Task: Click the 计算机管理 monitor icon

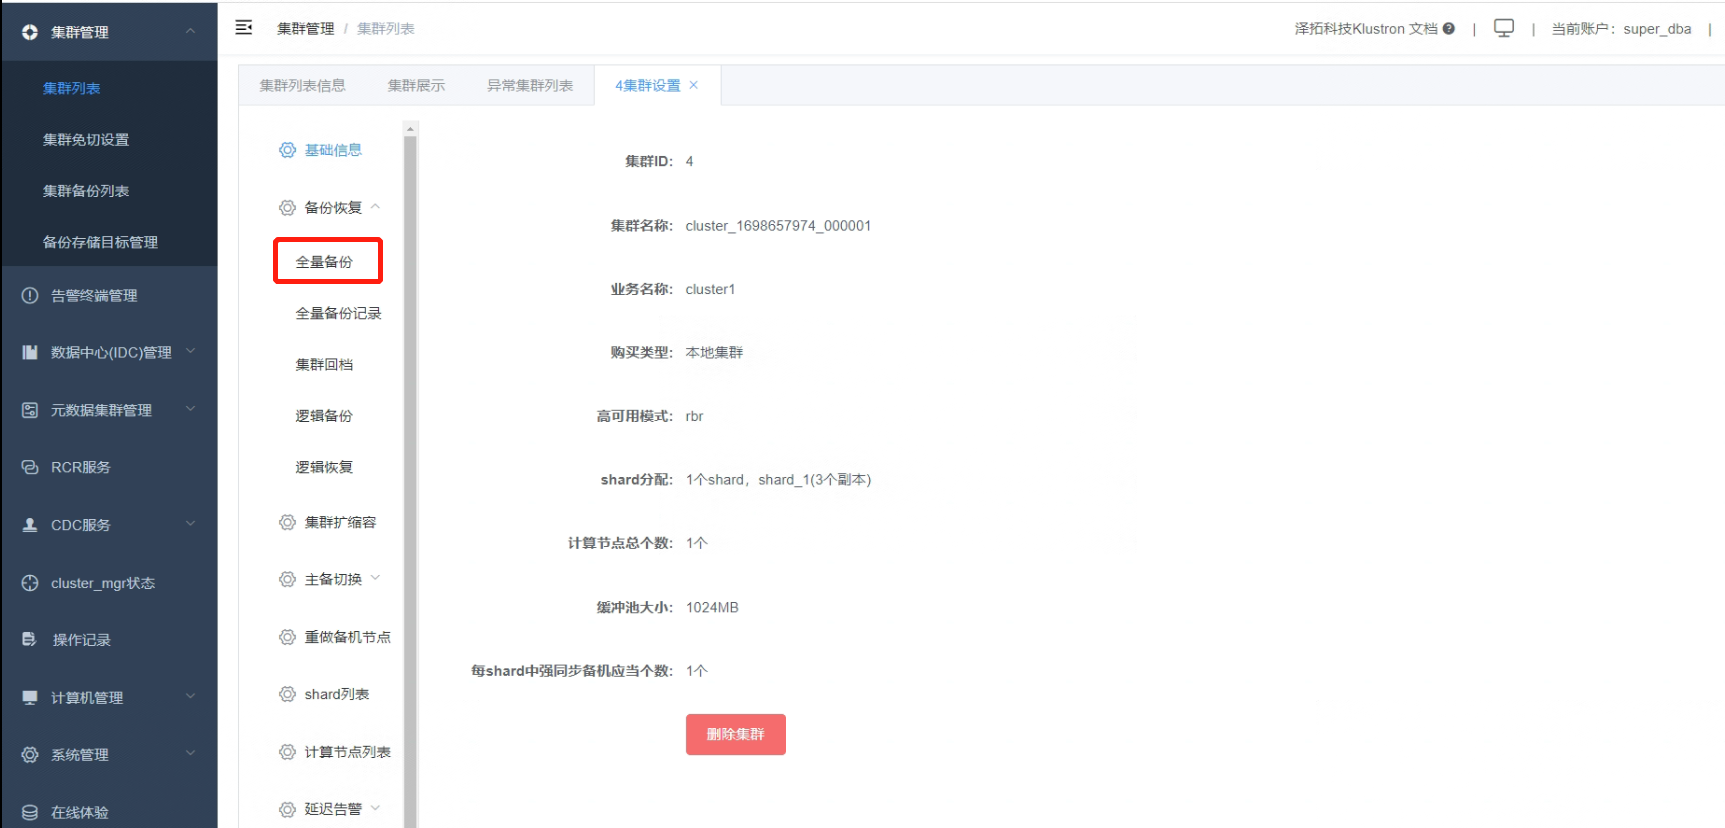Action: (x=30, y=698)
